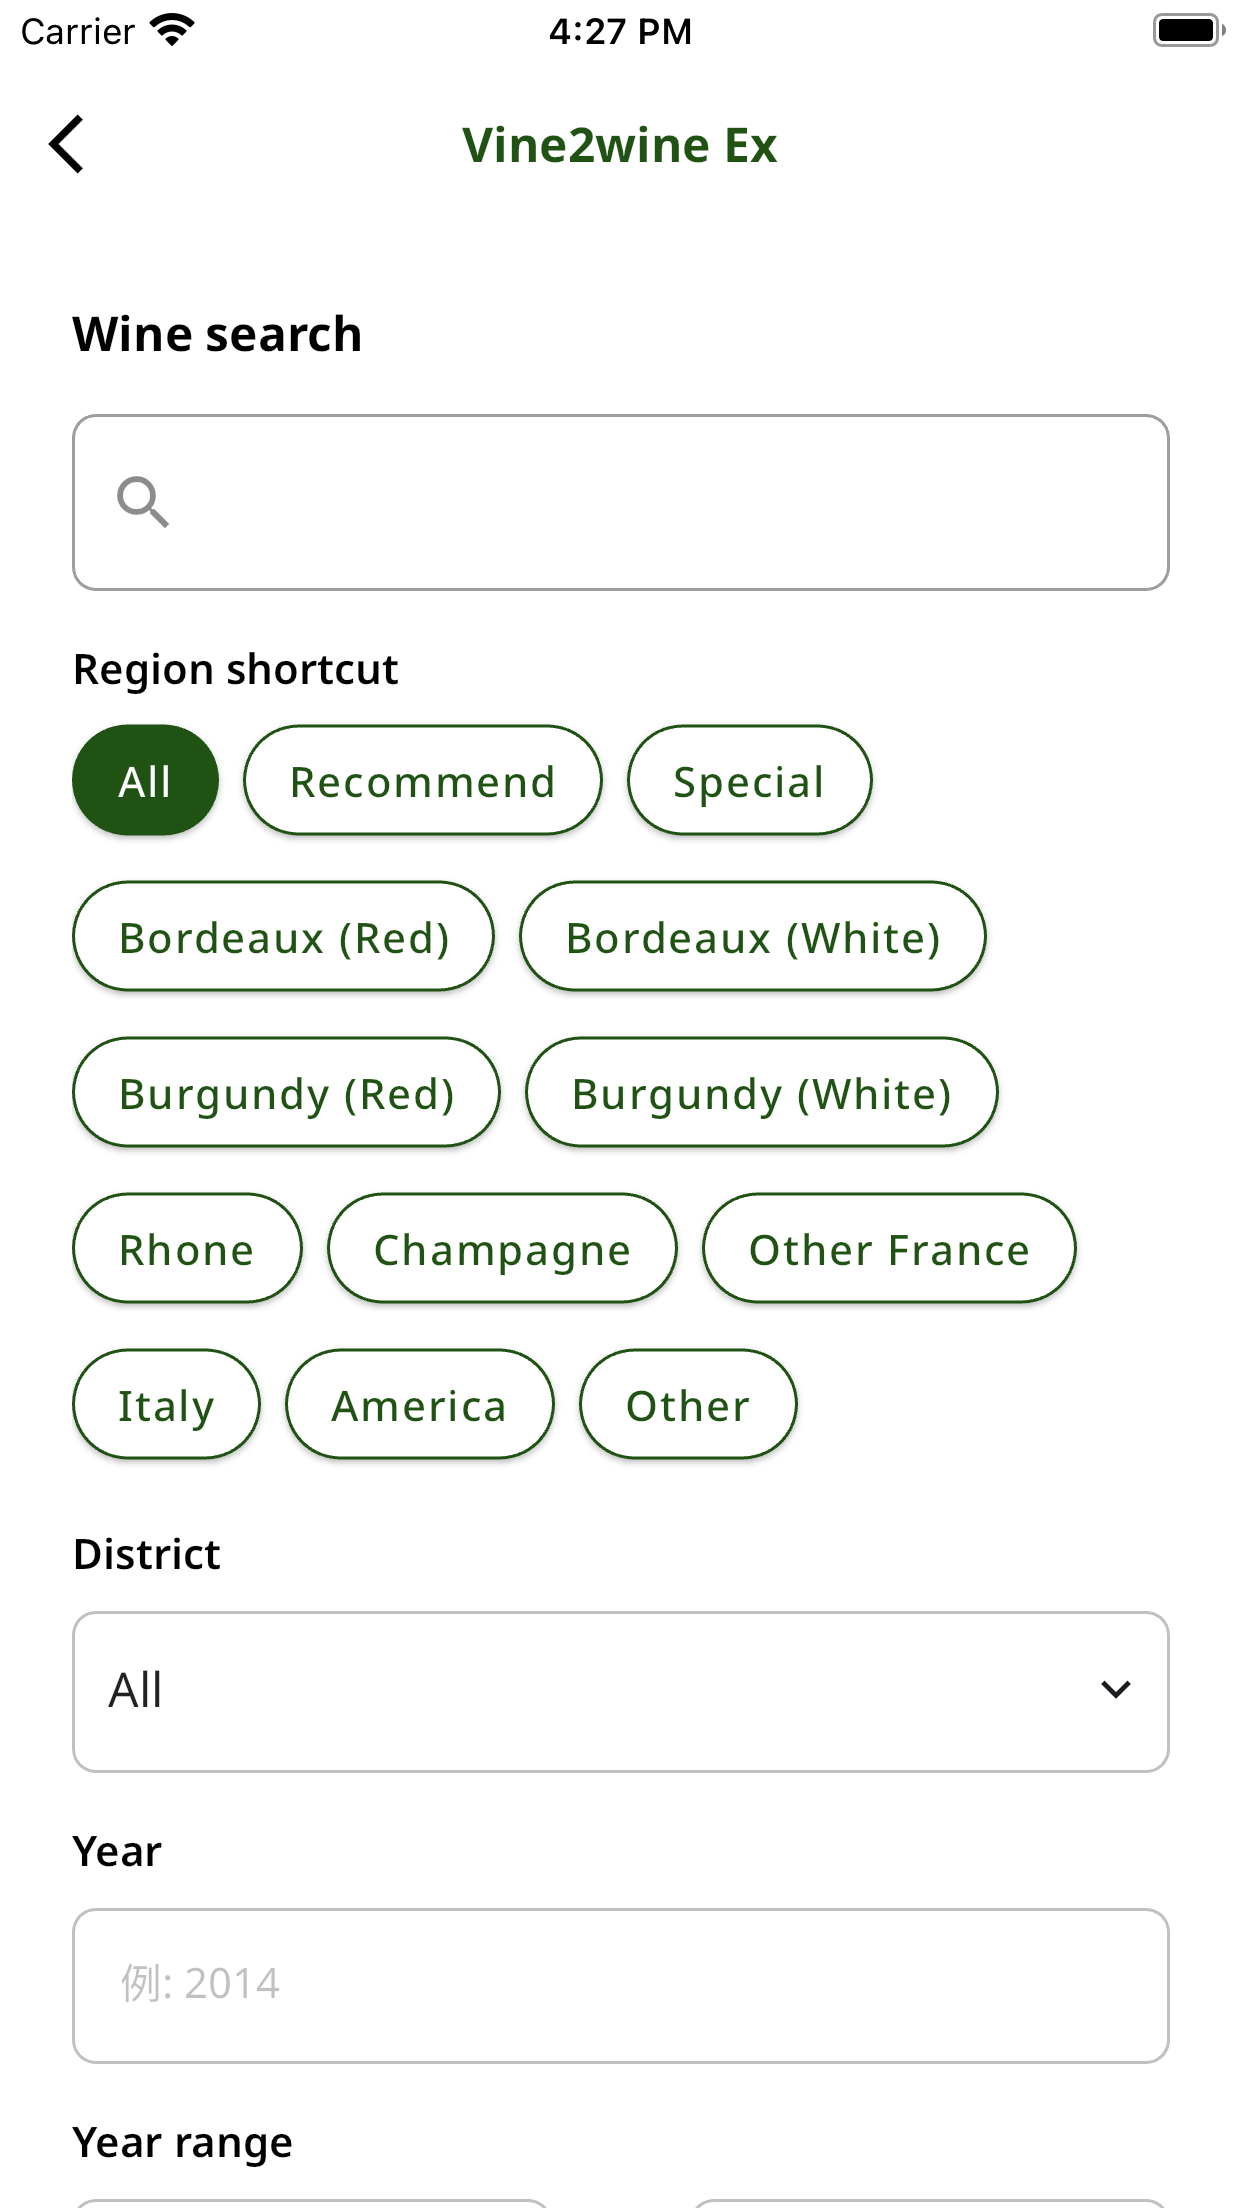Tap the back arrow icon
1242x2208 pixels.
[x=66, y=144]
